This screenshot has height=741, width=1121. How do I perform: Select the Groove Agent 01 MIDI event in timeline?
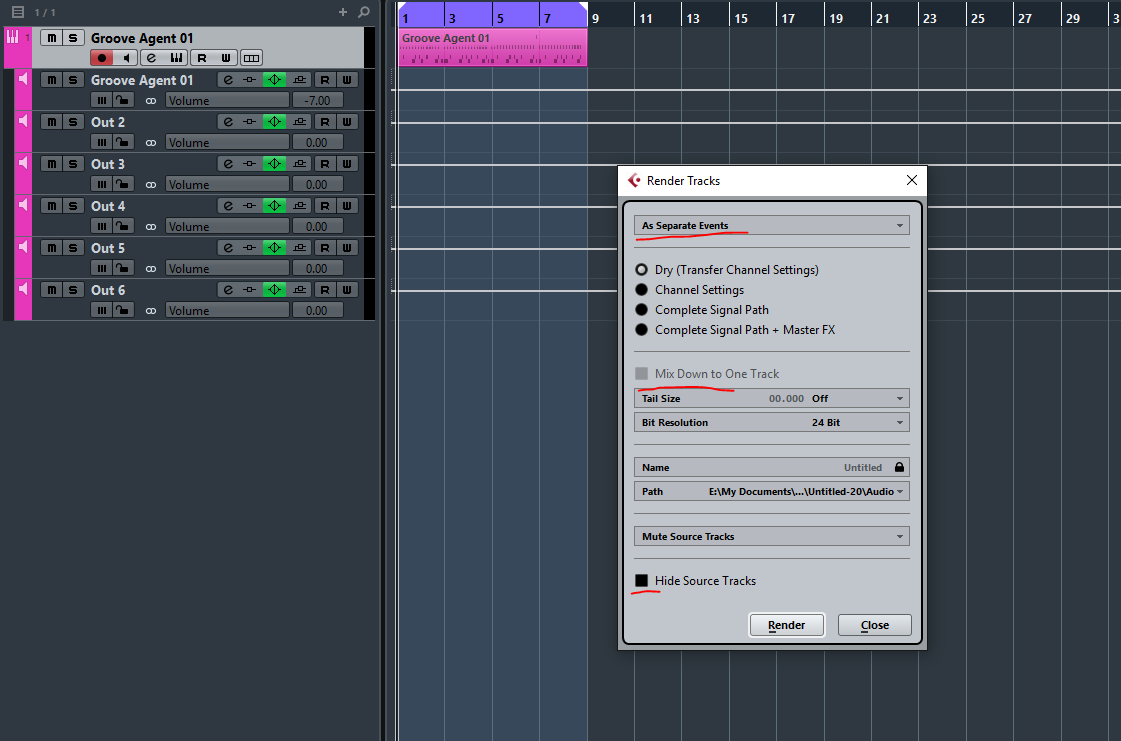pos(493,47)
